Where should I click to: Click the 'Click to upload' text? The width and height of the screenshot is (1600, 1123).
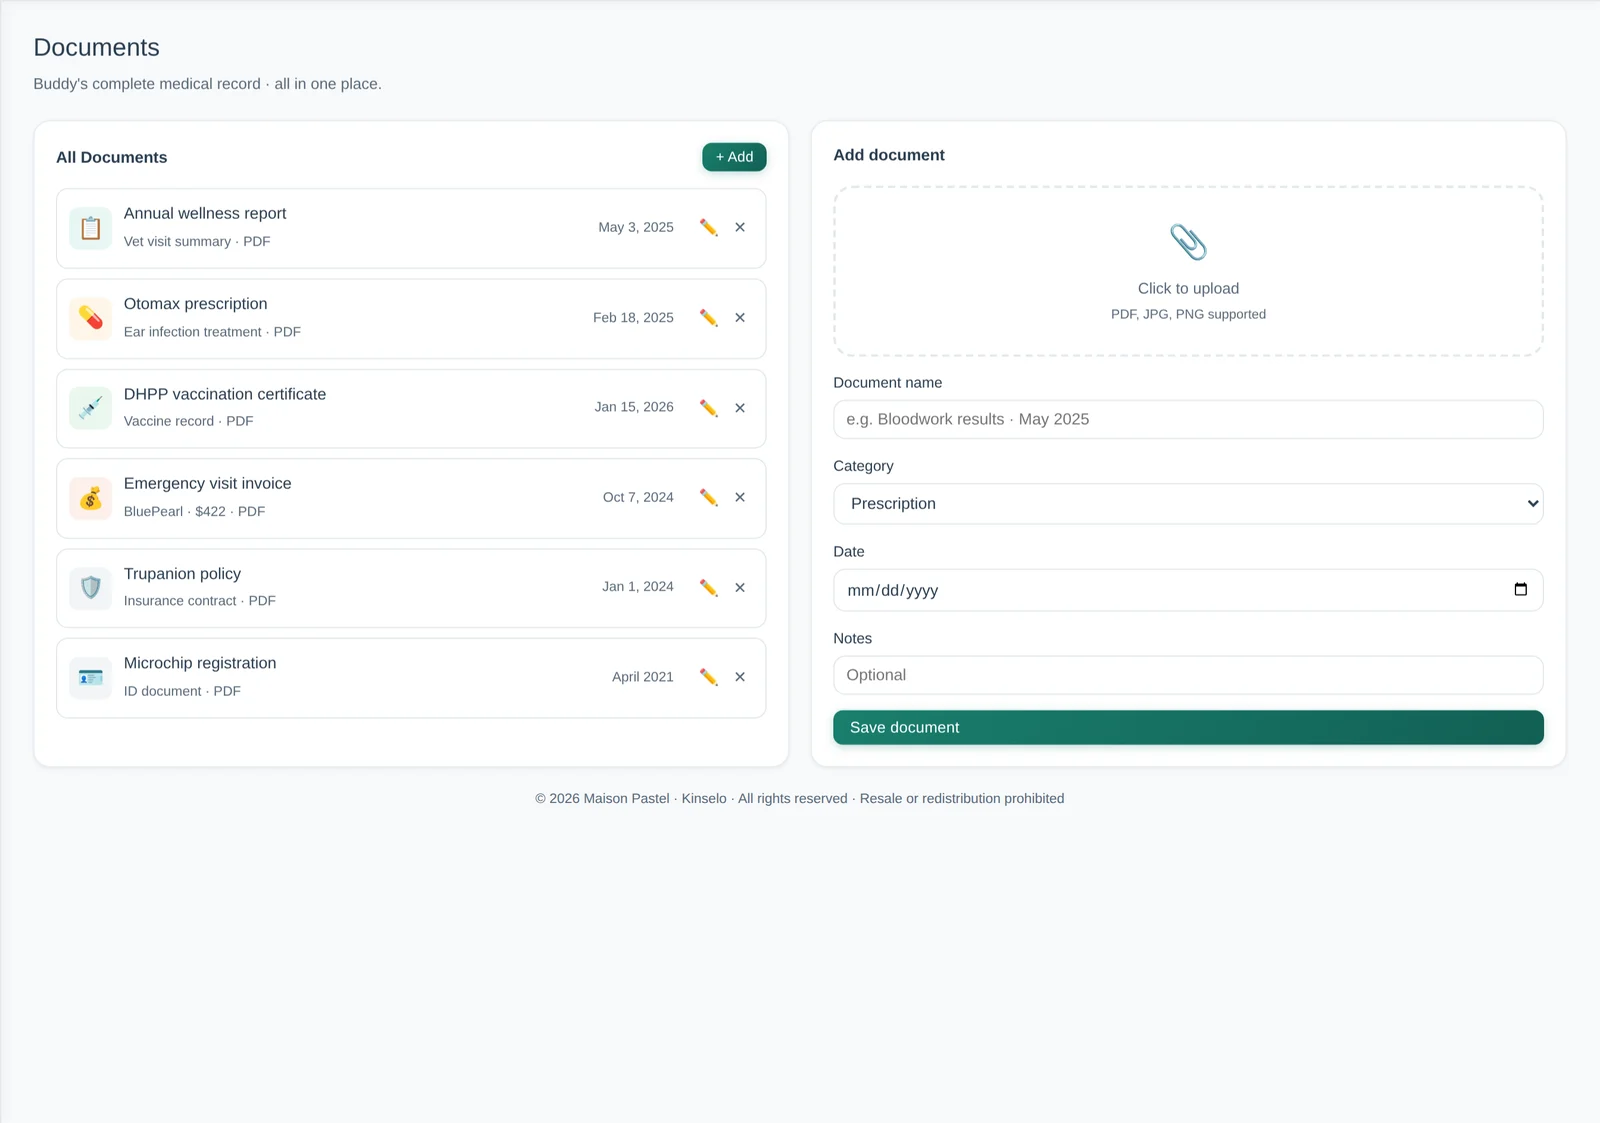[1188, 288]
